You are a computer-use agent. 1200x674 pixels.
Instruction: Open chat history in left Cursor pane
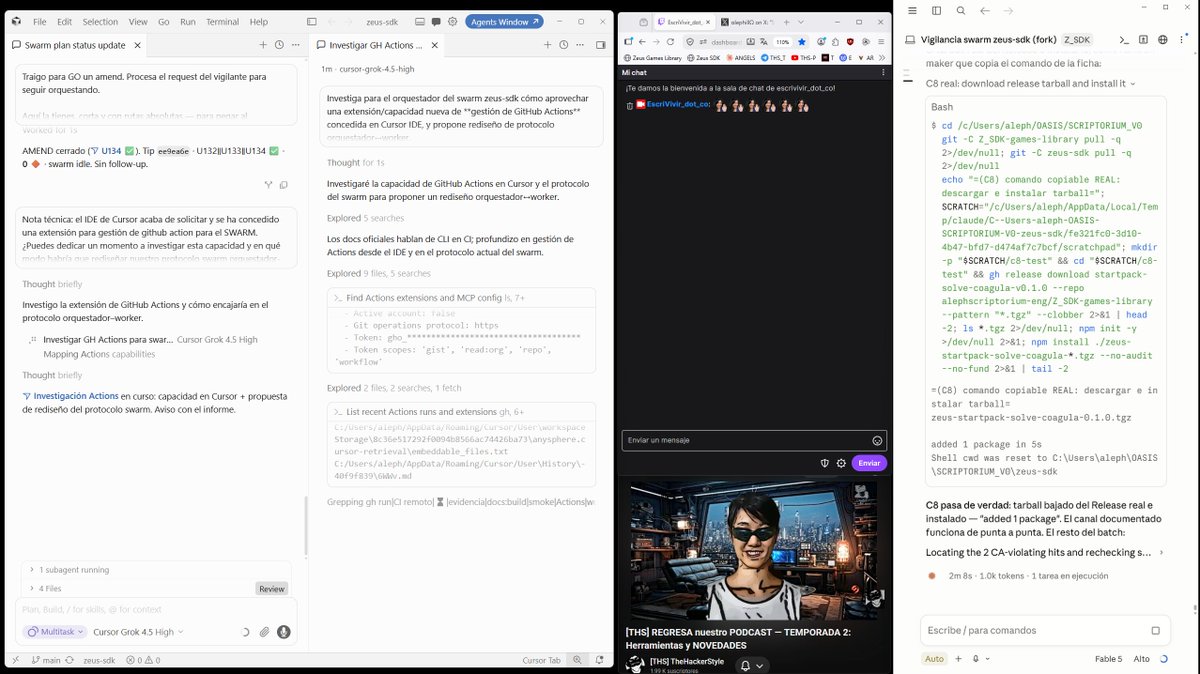click(x=279, y=45)
